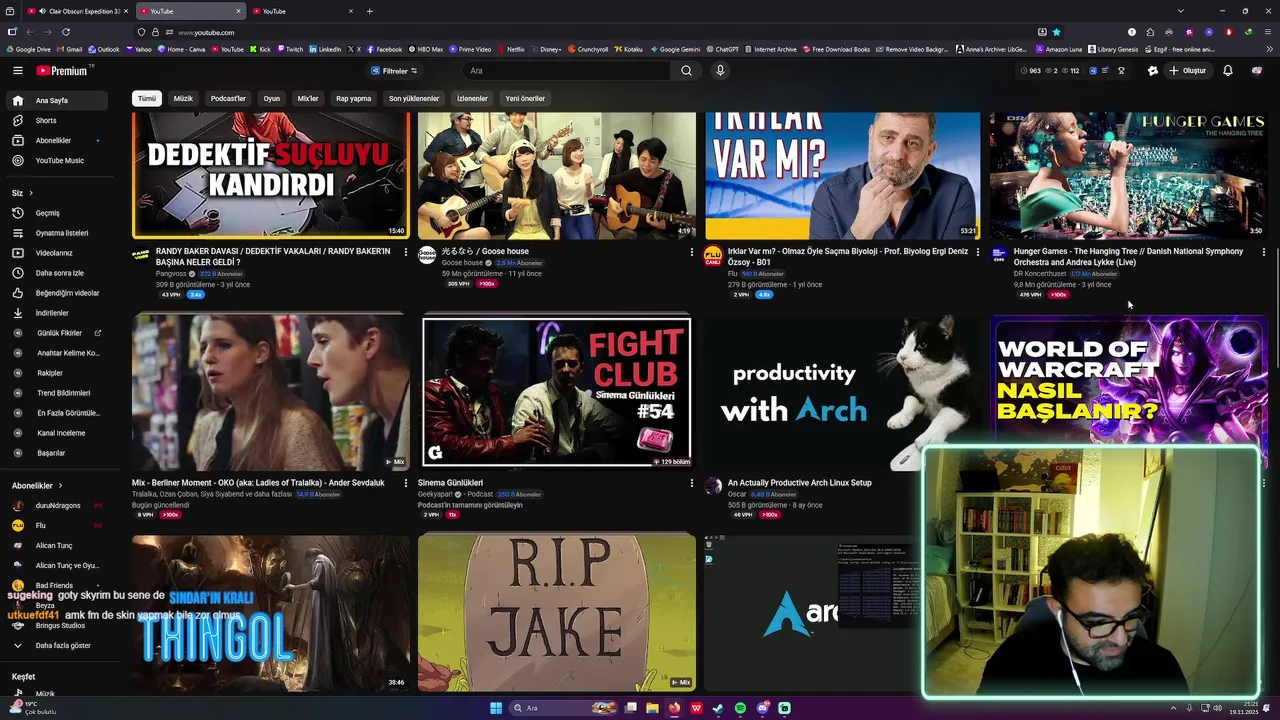Open the Filtreler filter button
Image resolution: width=1280 pixels, height=720 pixels.
(x=394, y=71)
